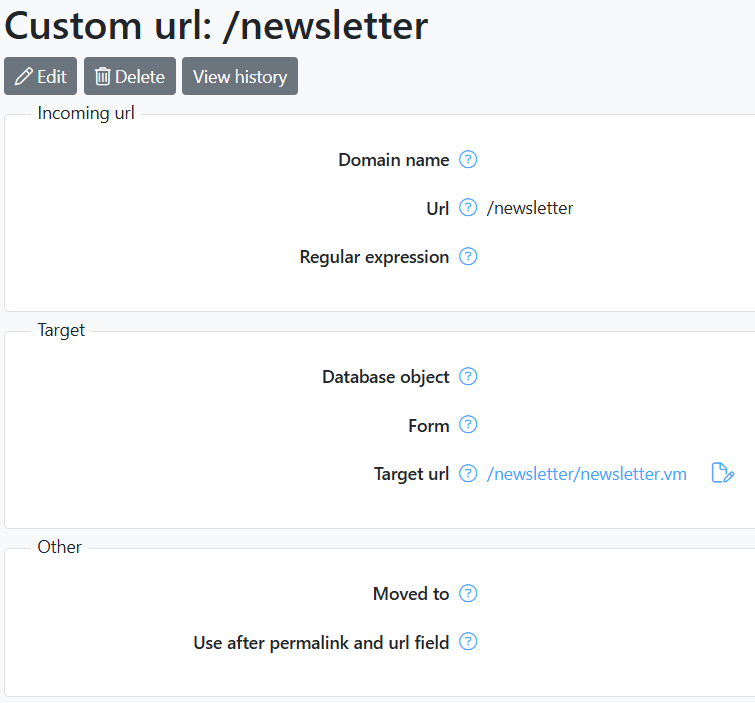Show help for the Target url field
Screen dimensions: 755x703
pos(468,474)
